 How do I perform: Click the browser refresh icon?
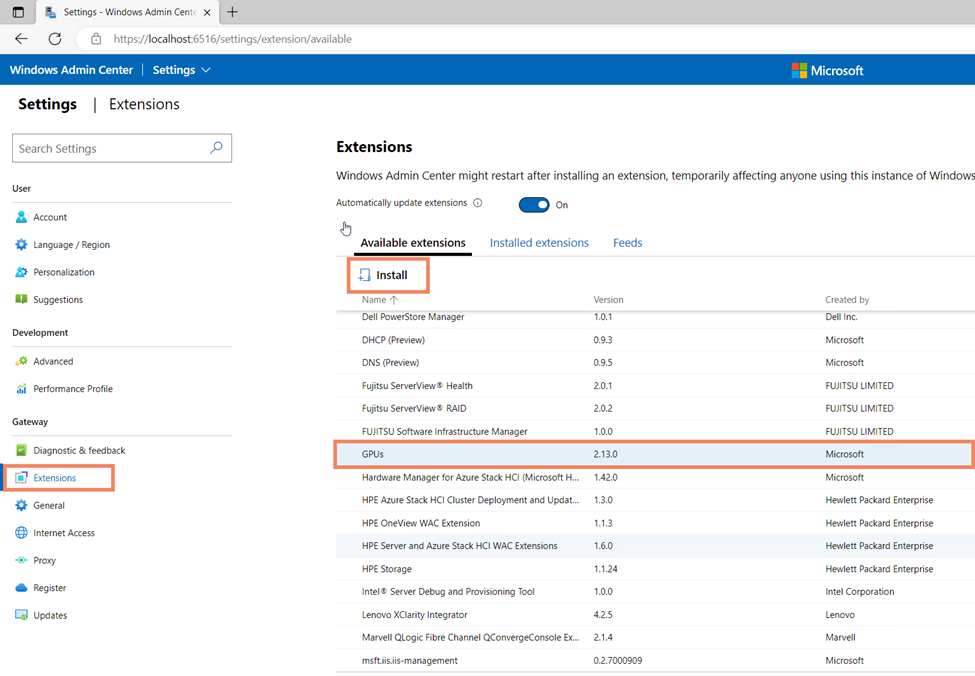(55, 39)
